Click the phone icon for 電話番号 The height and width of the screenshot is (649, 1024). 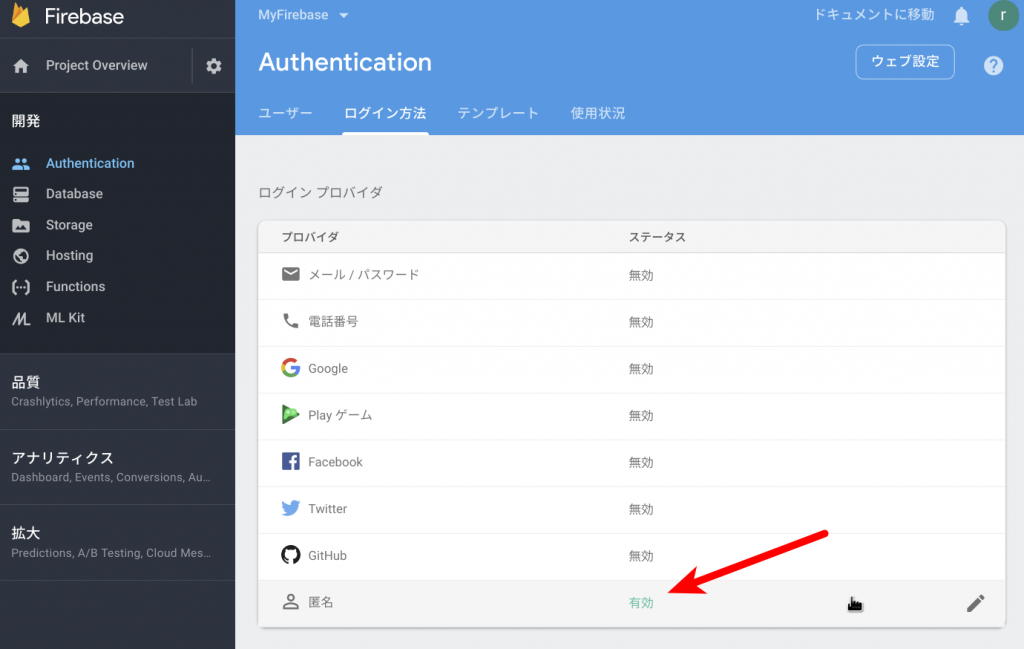click(x=291, y=321)
